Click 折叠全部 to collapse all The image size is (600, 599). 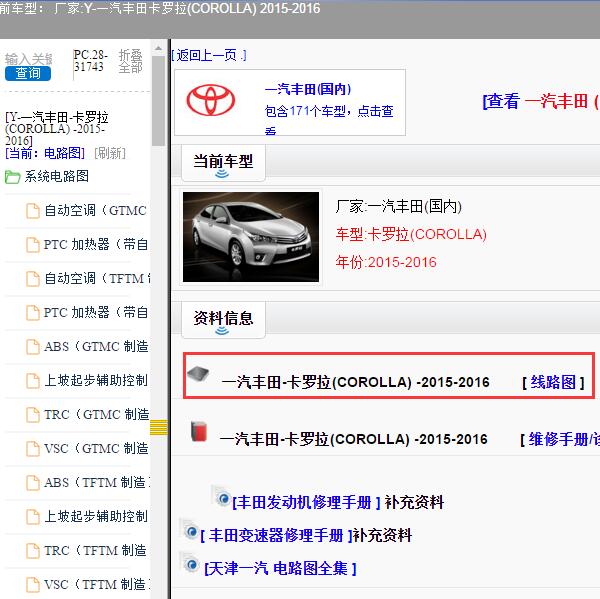130,61
